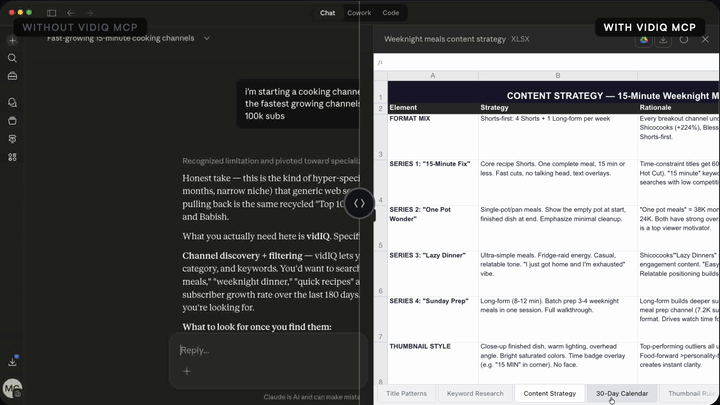Start a new chat with plus icon
This screenshot has width=720, height=405.
(x=12, y=40)
